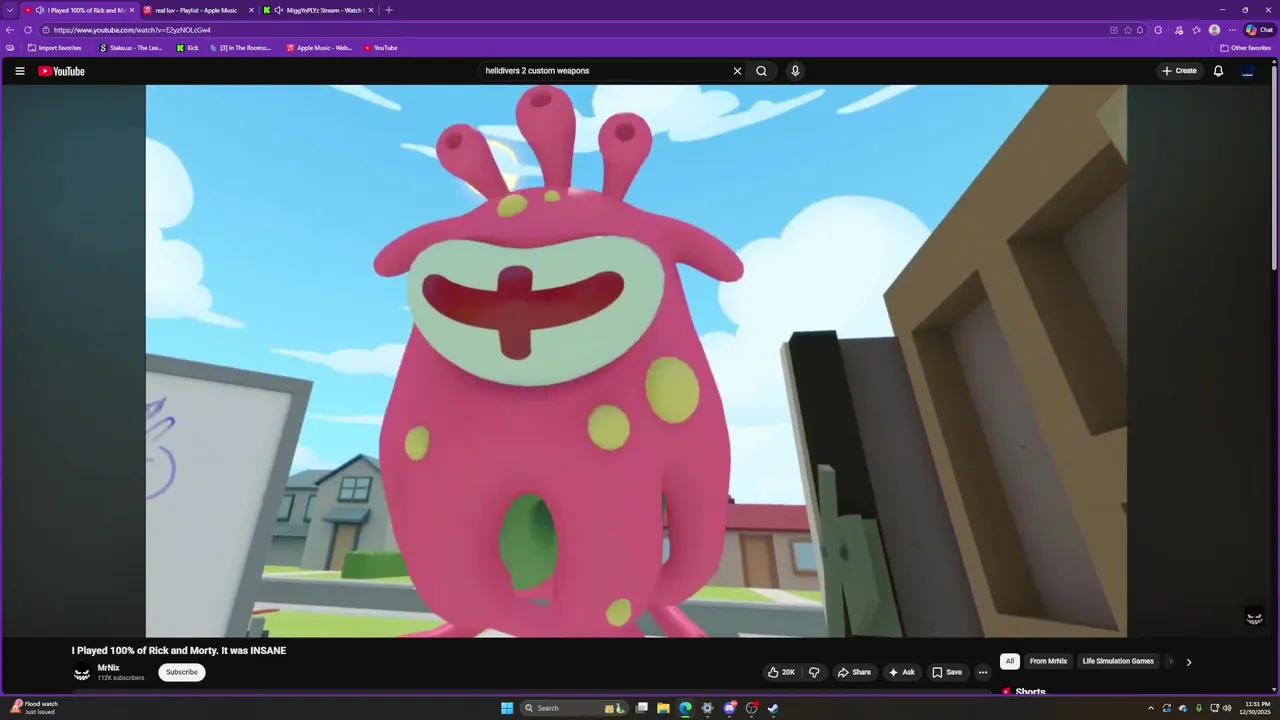Open Discord from the taskbar
This screenshot has height=720, width=1280.
[x=729, y=708]
